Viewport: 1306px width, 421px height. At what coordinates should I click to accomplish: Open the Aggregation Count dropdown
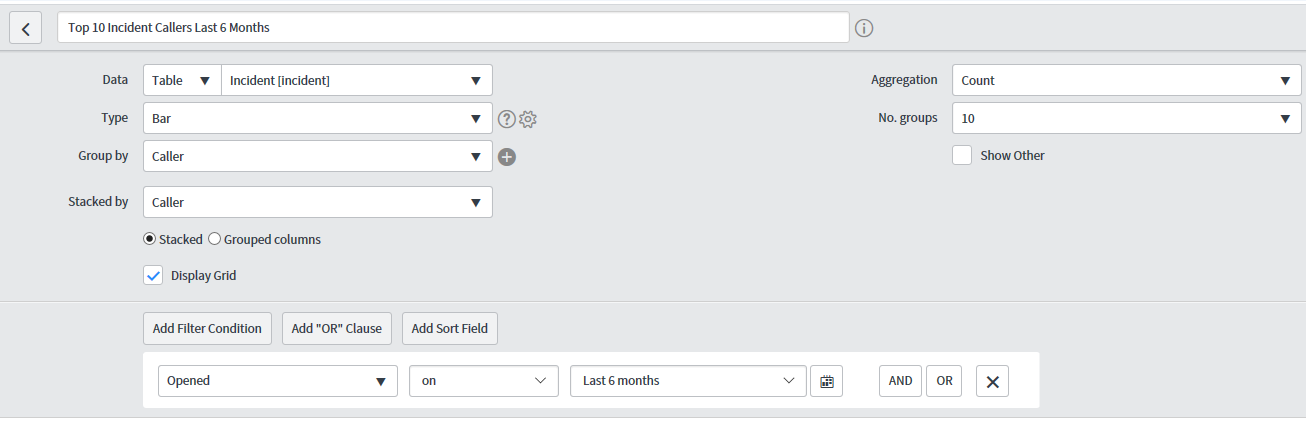[x=1127, y=81]
